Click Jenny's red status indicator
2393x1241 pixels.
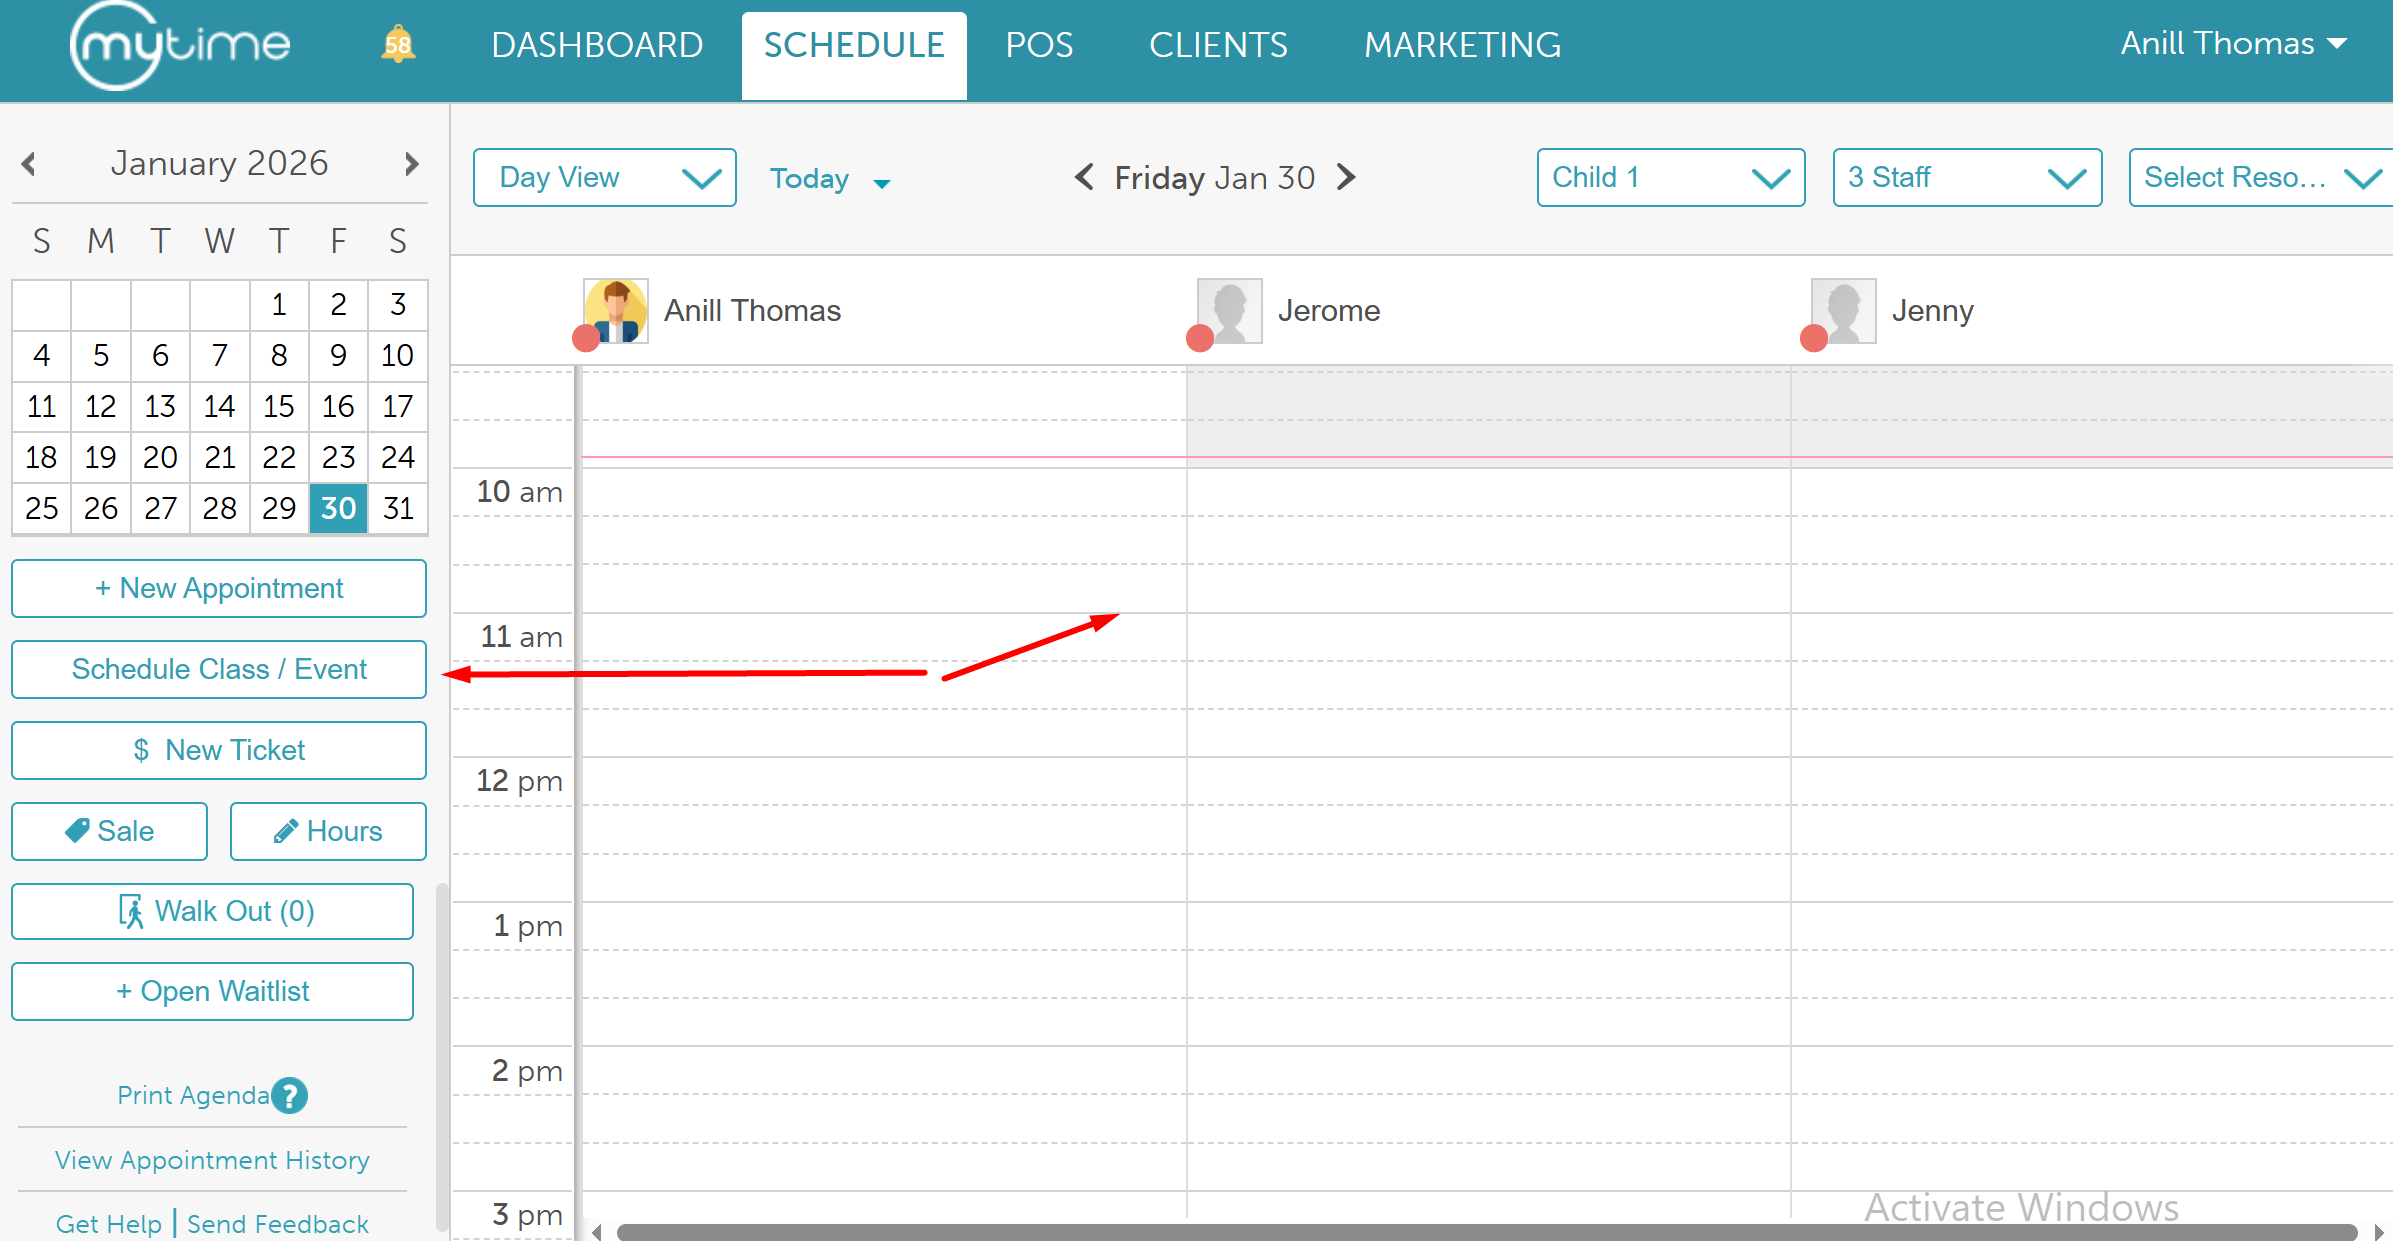(x=1813, y=339)
